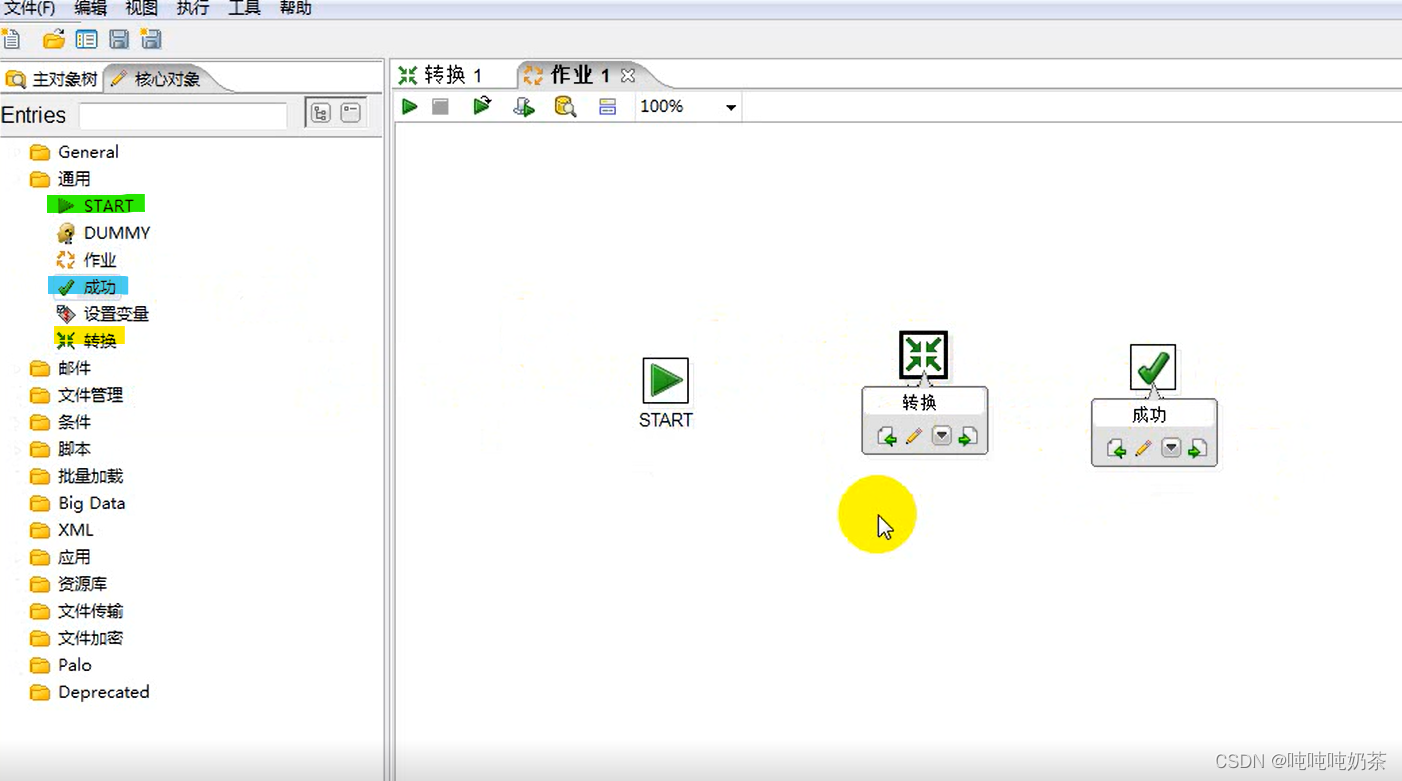Click input hop connector on 成功 popup
Viewport: 1402px width, 781px height.
coord(1116,449)
